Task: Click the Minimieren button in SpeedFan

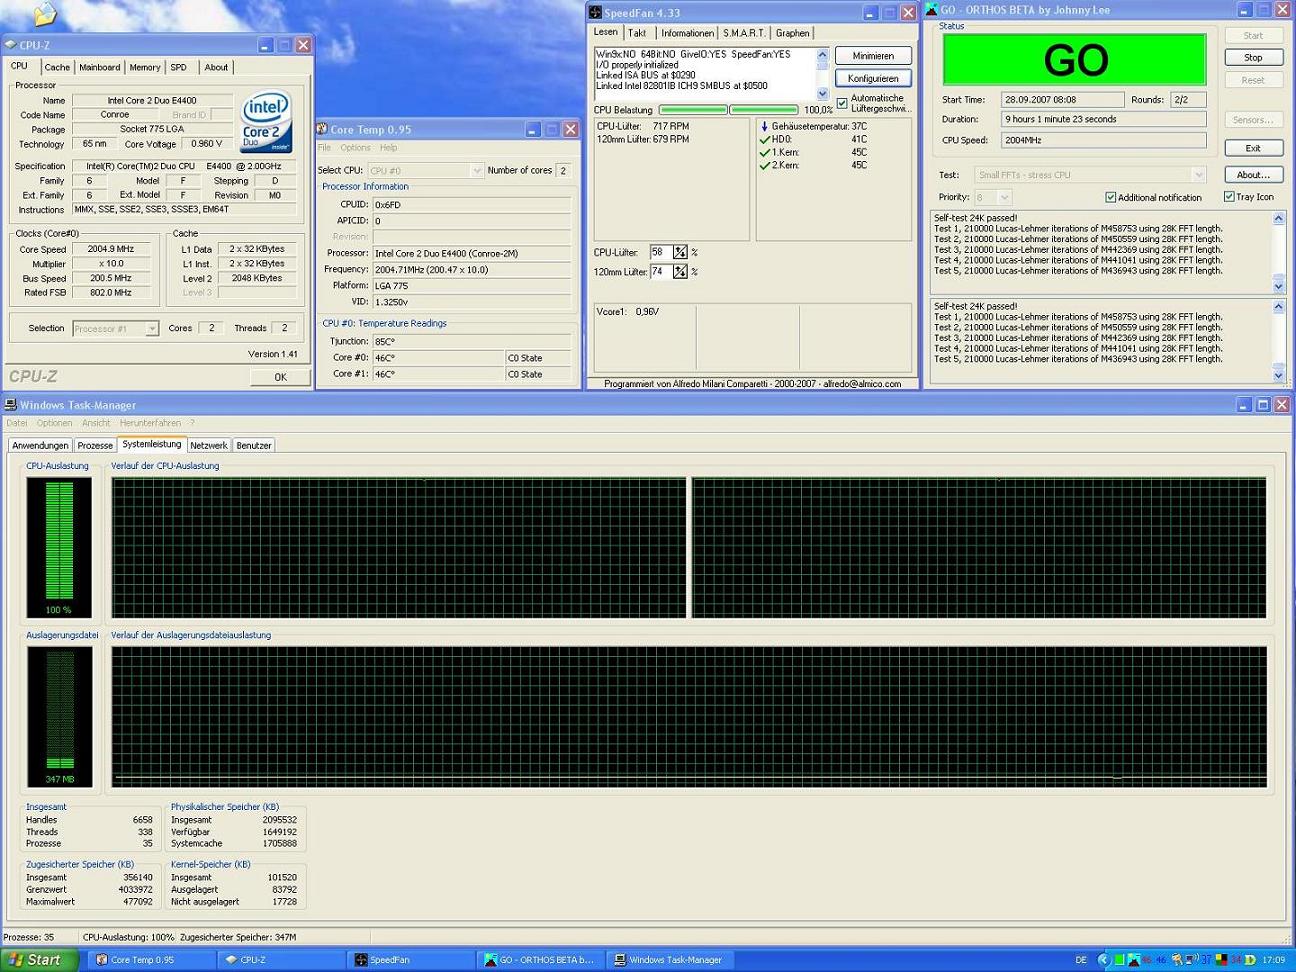Action: [x=873, y=56]
